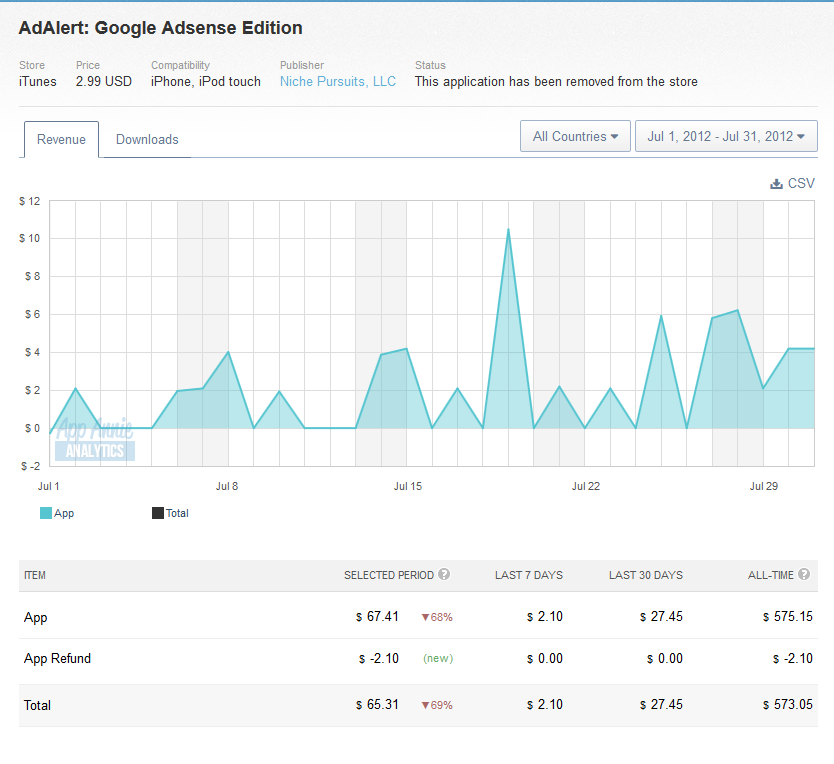Image resolution: width=834 pixels, height=764 pixels.
Task: Select the App row last 7 days $ 2.10
Action: click(x=545, y=617)
